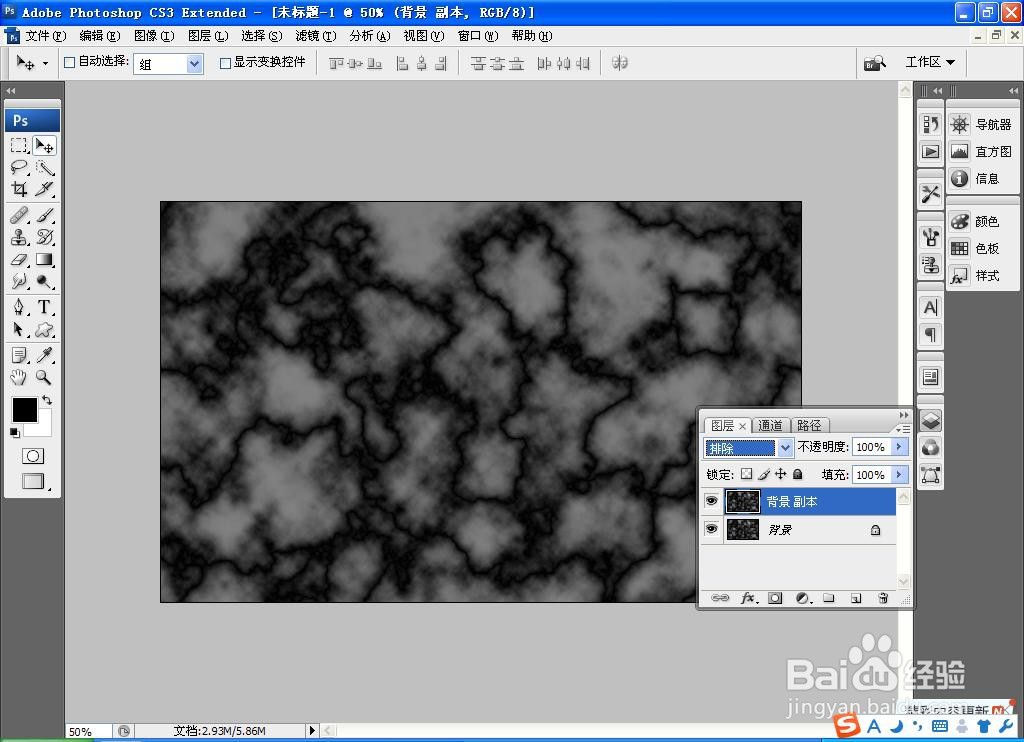Select the Type tool
The width and height of the screenshot is (1024, 742).
[x=44, y=307]
